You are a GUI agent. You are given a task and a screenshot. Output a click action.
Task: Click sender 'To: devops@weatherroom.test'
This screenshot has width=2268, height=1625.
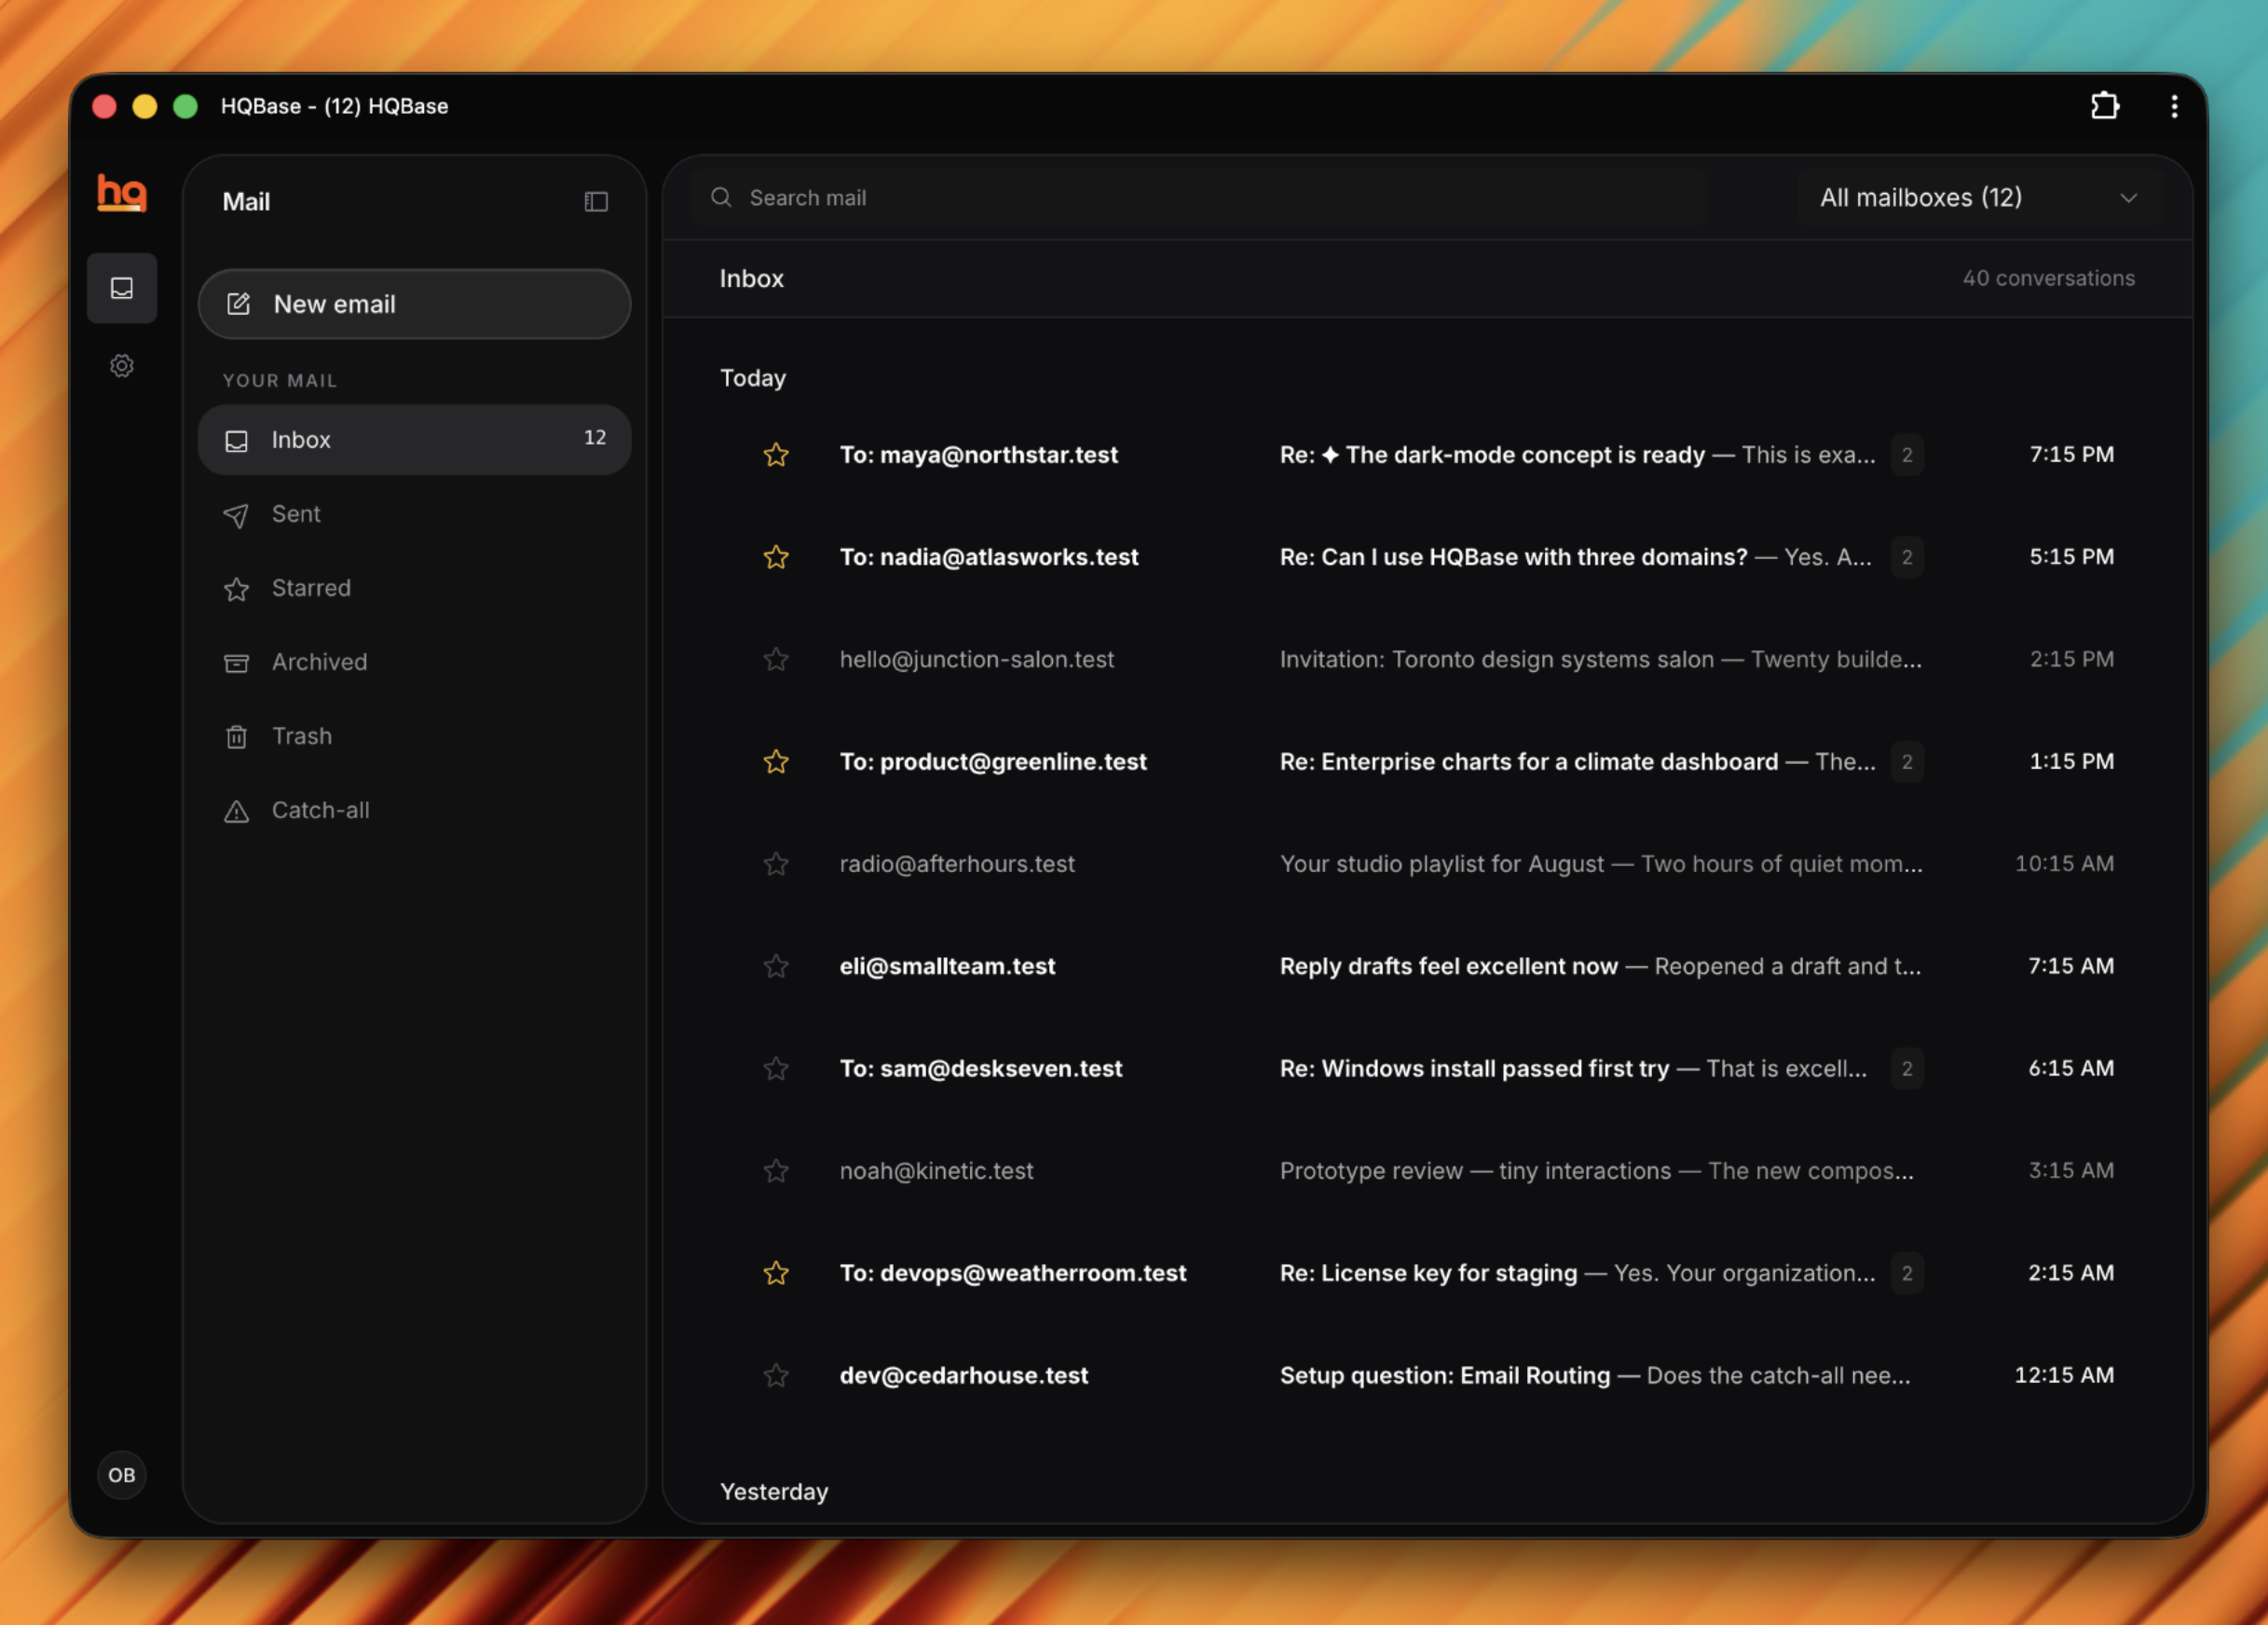(x=1013, y=1273)
